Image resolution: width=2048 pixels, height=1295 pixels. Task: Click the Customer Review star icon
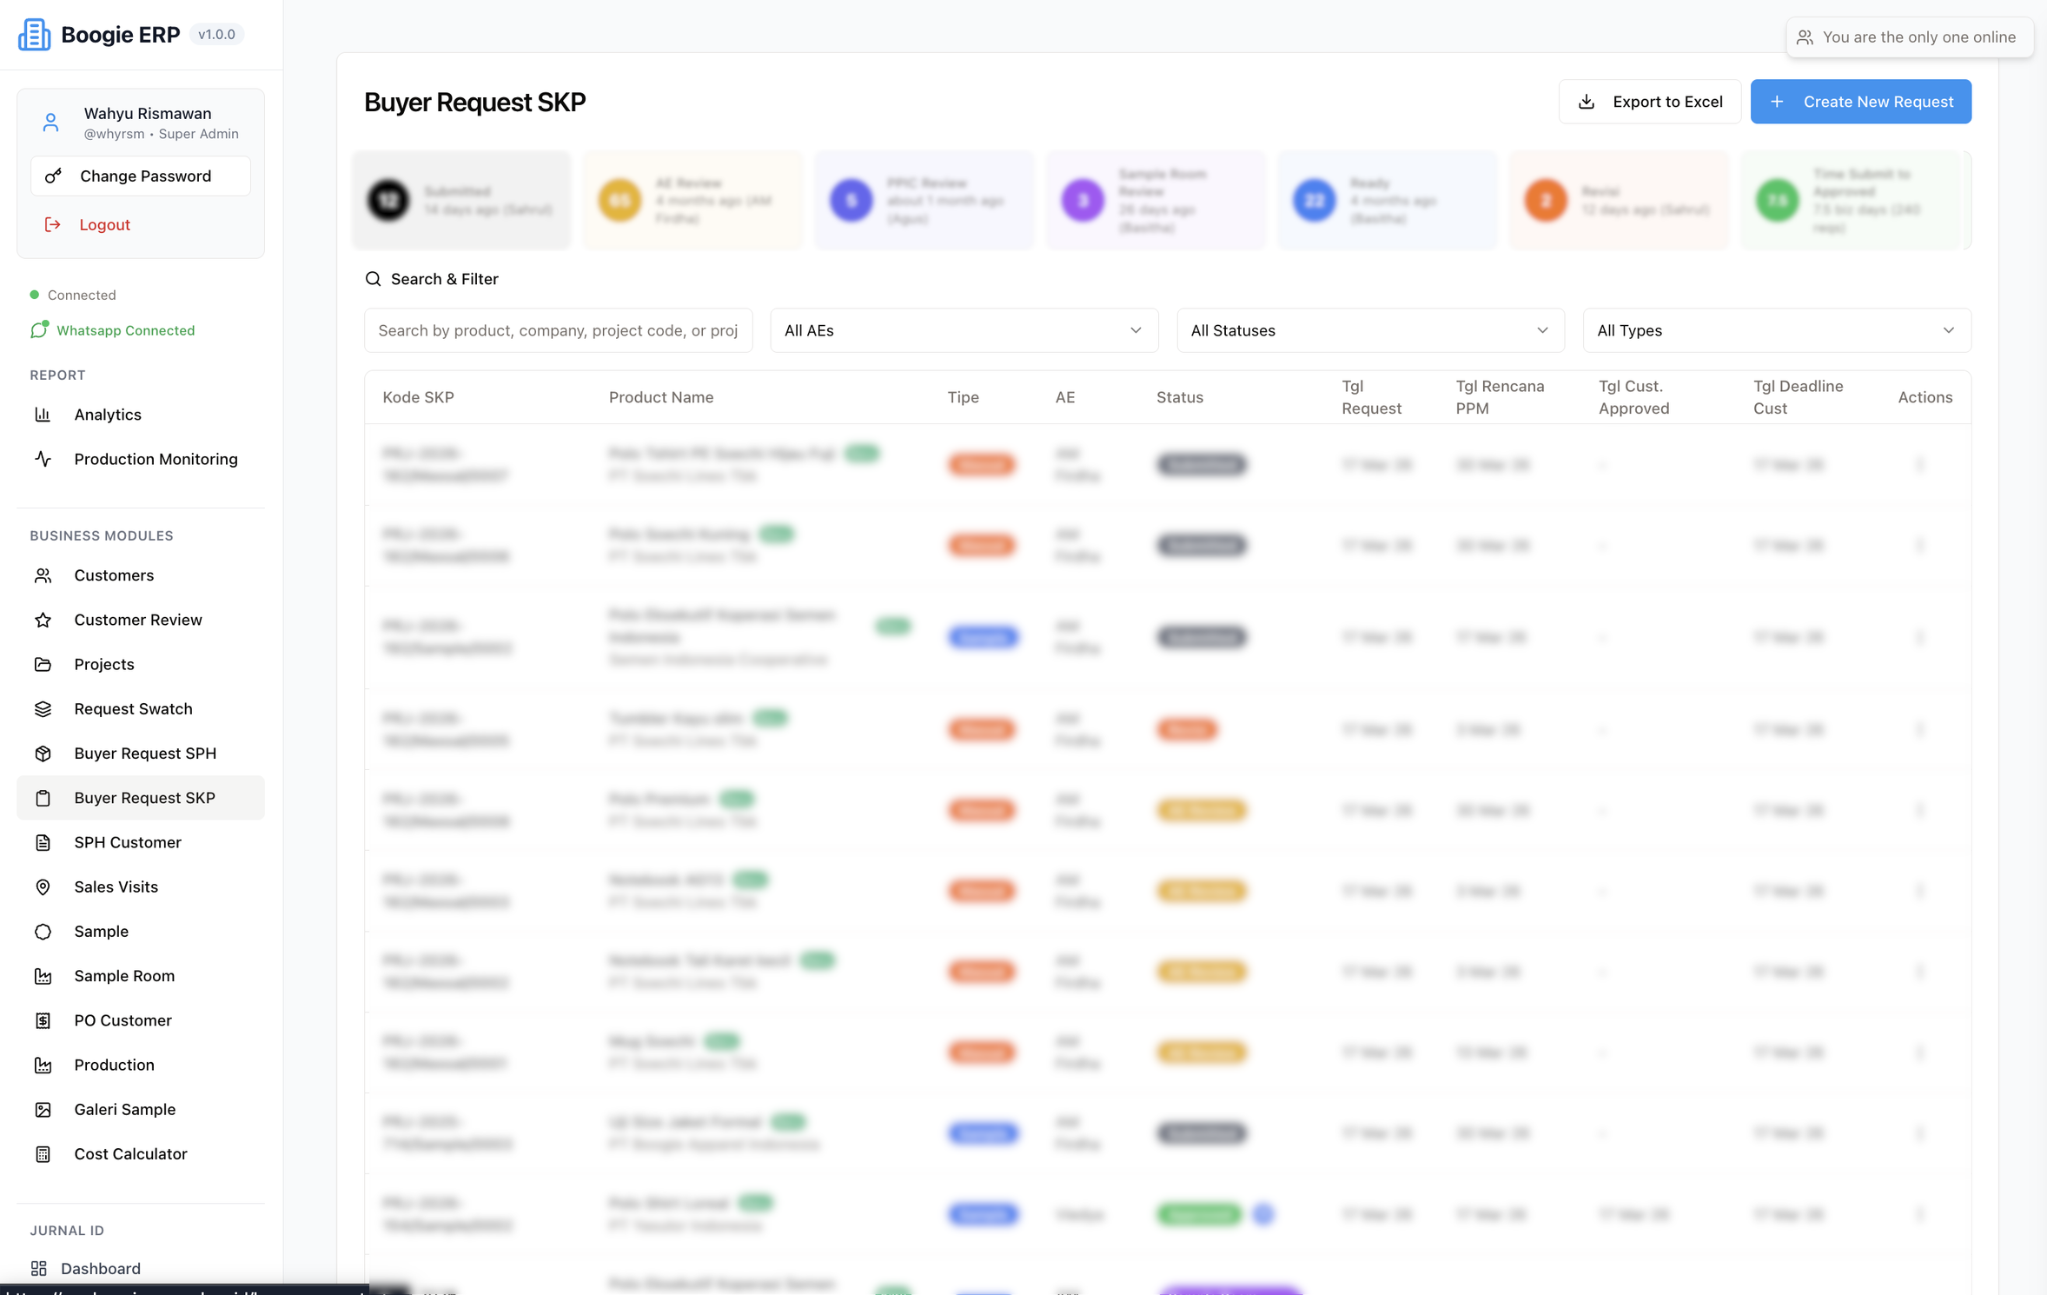(43, 620)
